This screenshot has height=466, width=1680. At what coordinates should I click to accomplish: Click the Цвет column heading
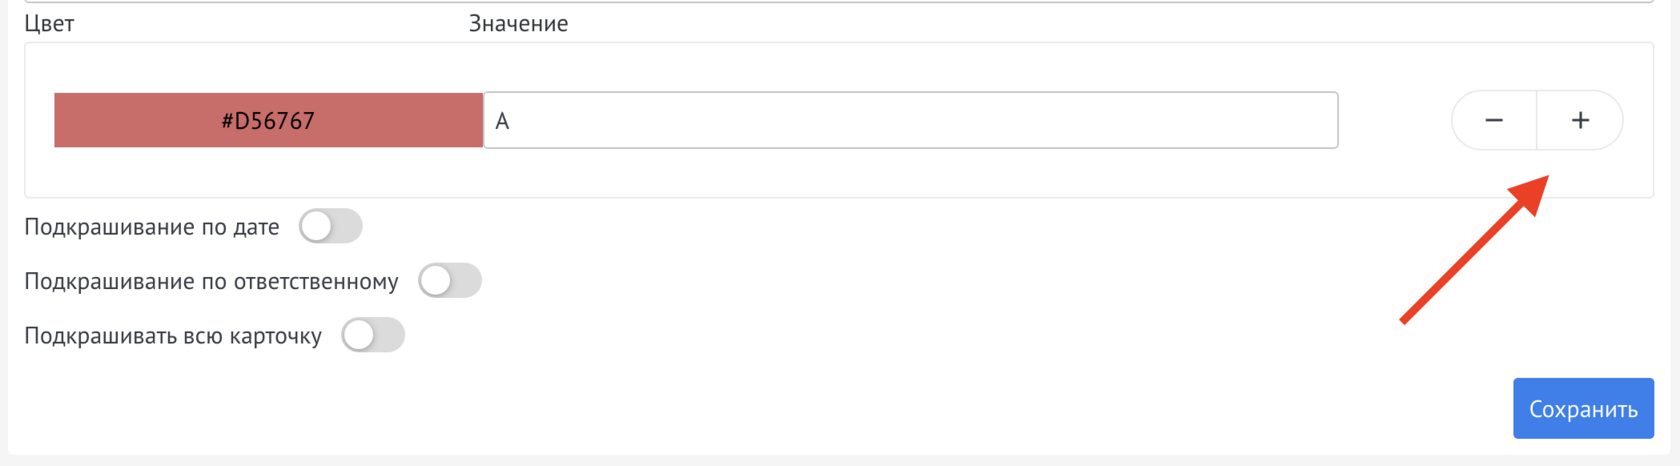pyautogui.click(x=49, y=24)
